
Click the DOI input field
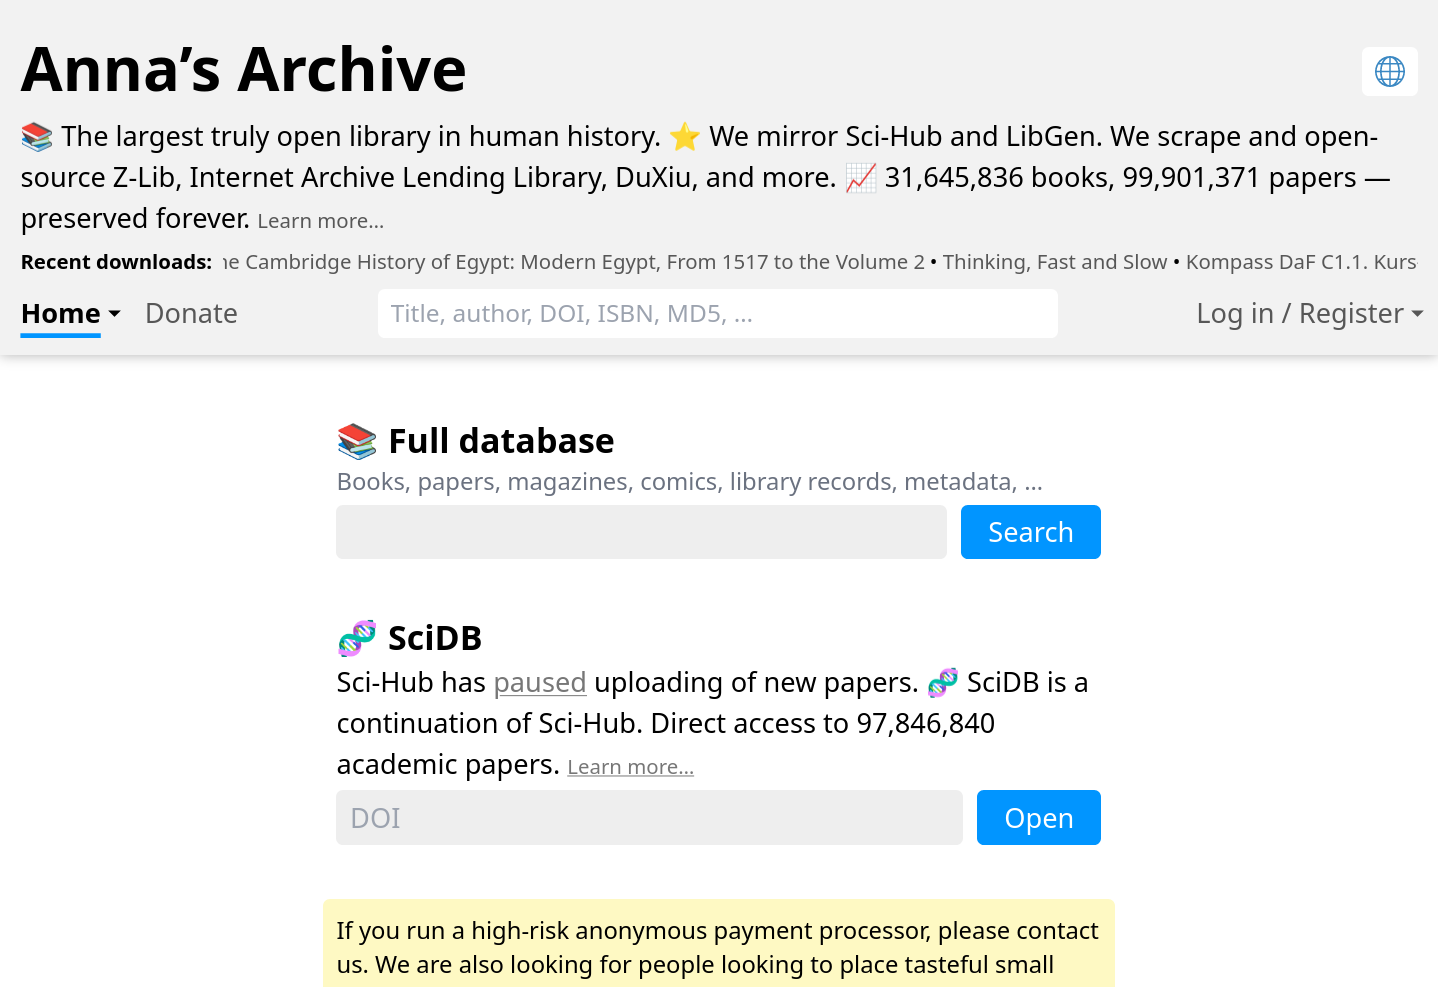pyautogui.click(x=649, y=818)
